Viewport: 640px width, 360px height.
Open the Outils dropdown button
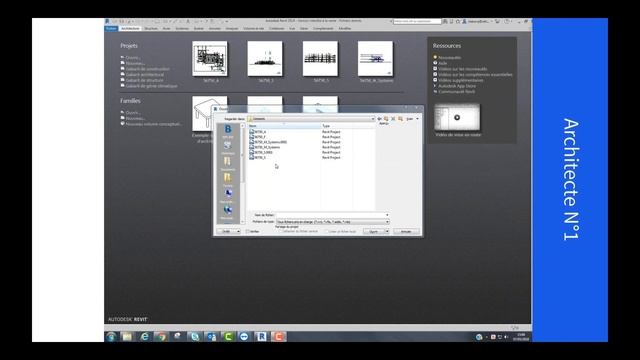point(229,231)
